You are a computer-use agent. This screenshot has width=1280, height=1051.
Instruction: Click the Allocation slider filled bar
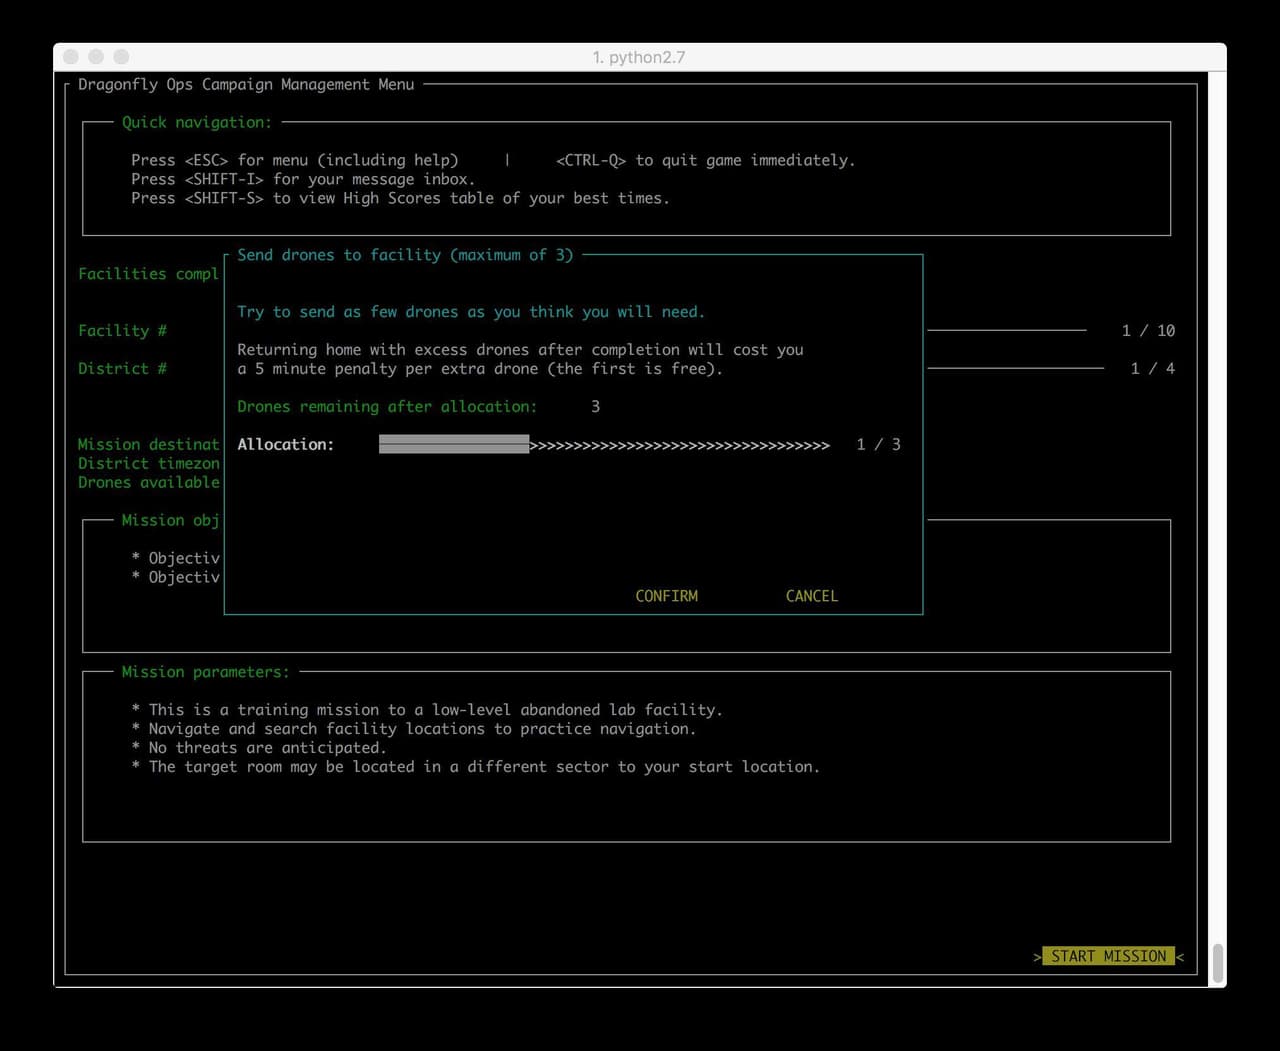[454, 444]
